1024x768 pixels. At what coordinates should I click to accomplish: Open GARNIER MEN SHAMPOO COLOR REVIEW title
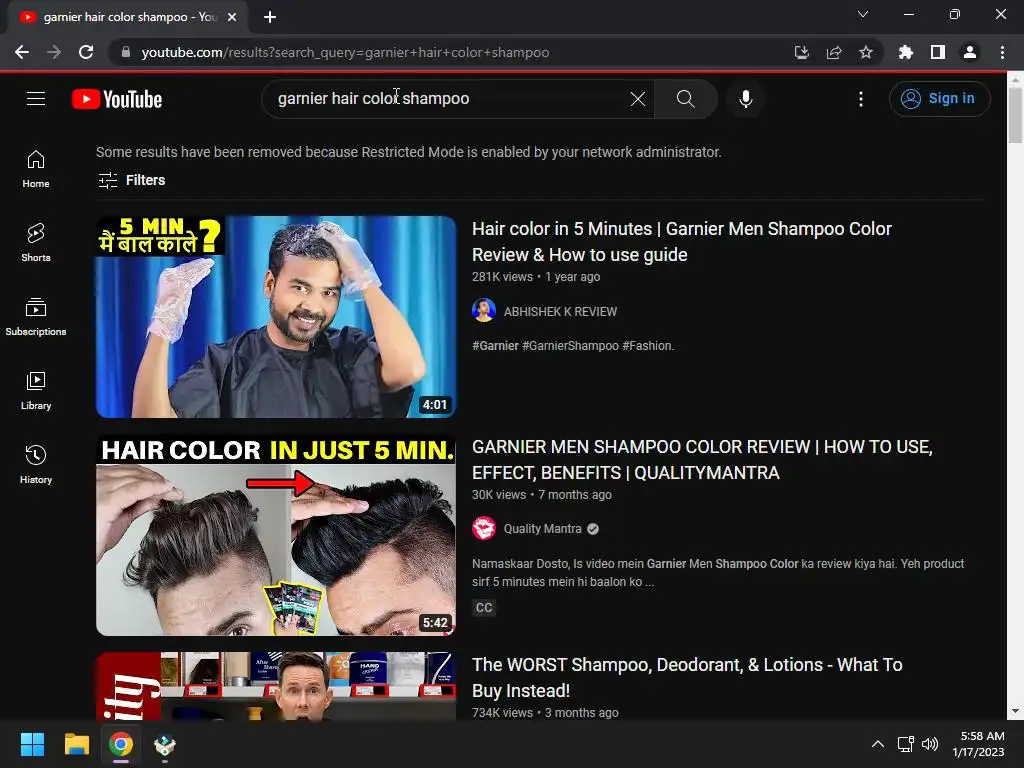coord(702,460)
